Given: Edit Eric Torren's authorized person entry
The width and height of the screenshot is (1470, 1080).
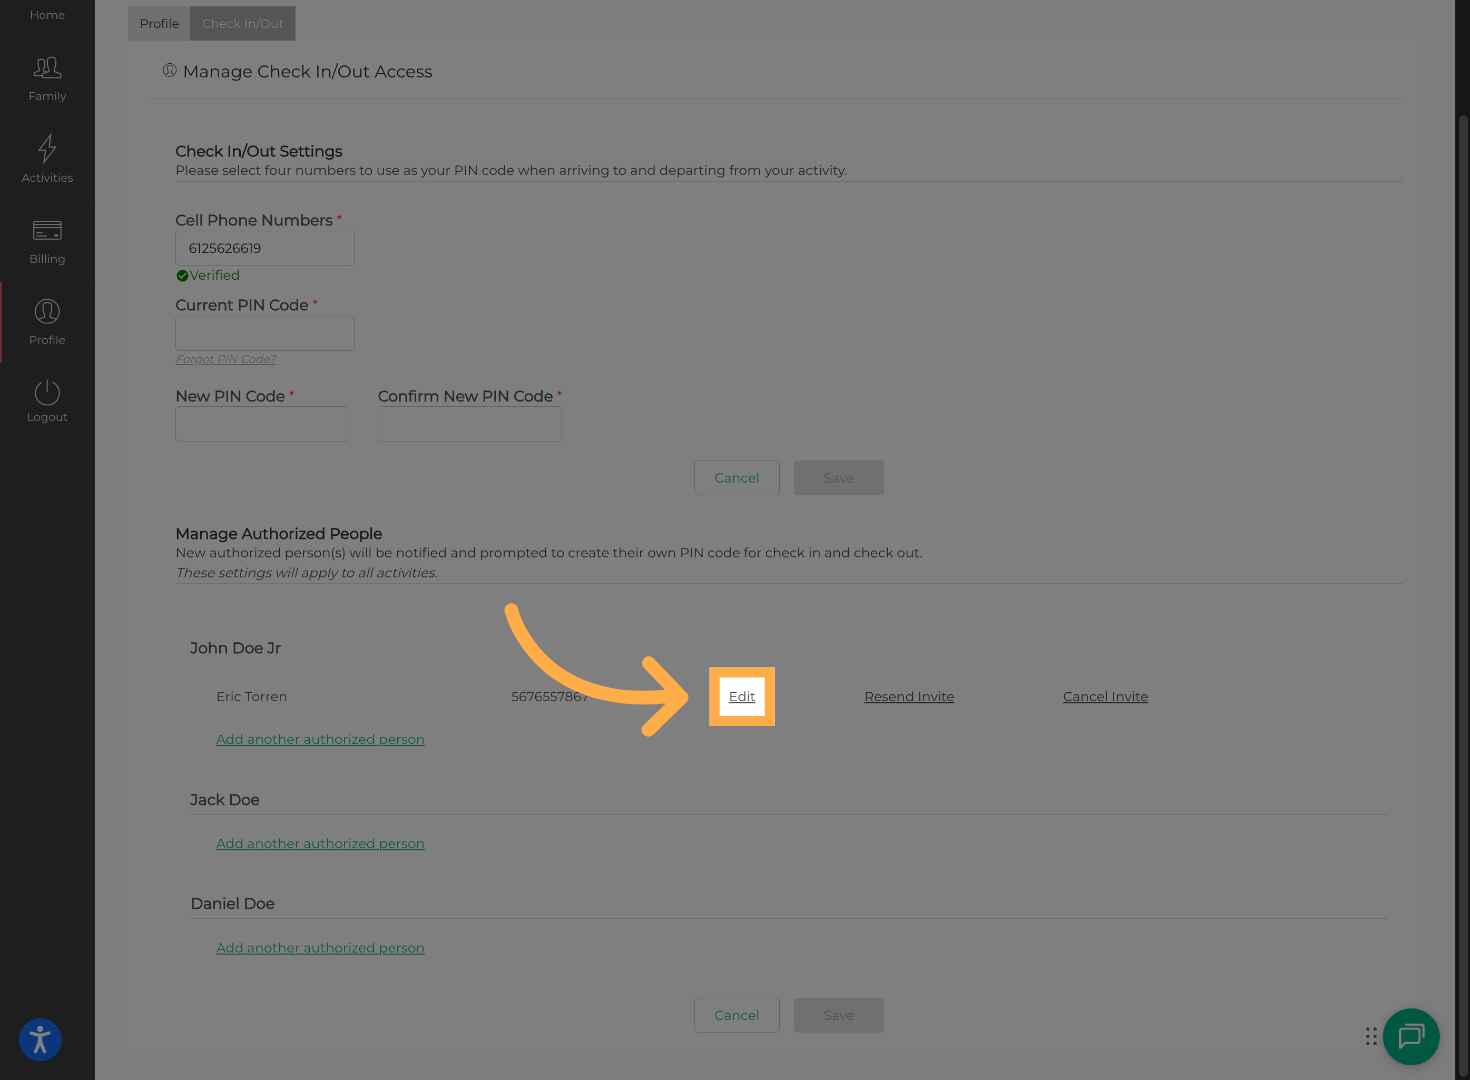Looking at the screenshot, I should [741, 696].
